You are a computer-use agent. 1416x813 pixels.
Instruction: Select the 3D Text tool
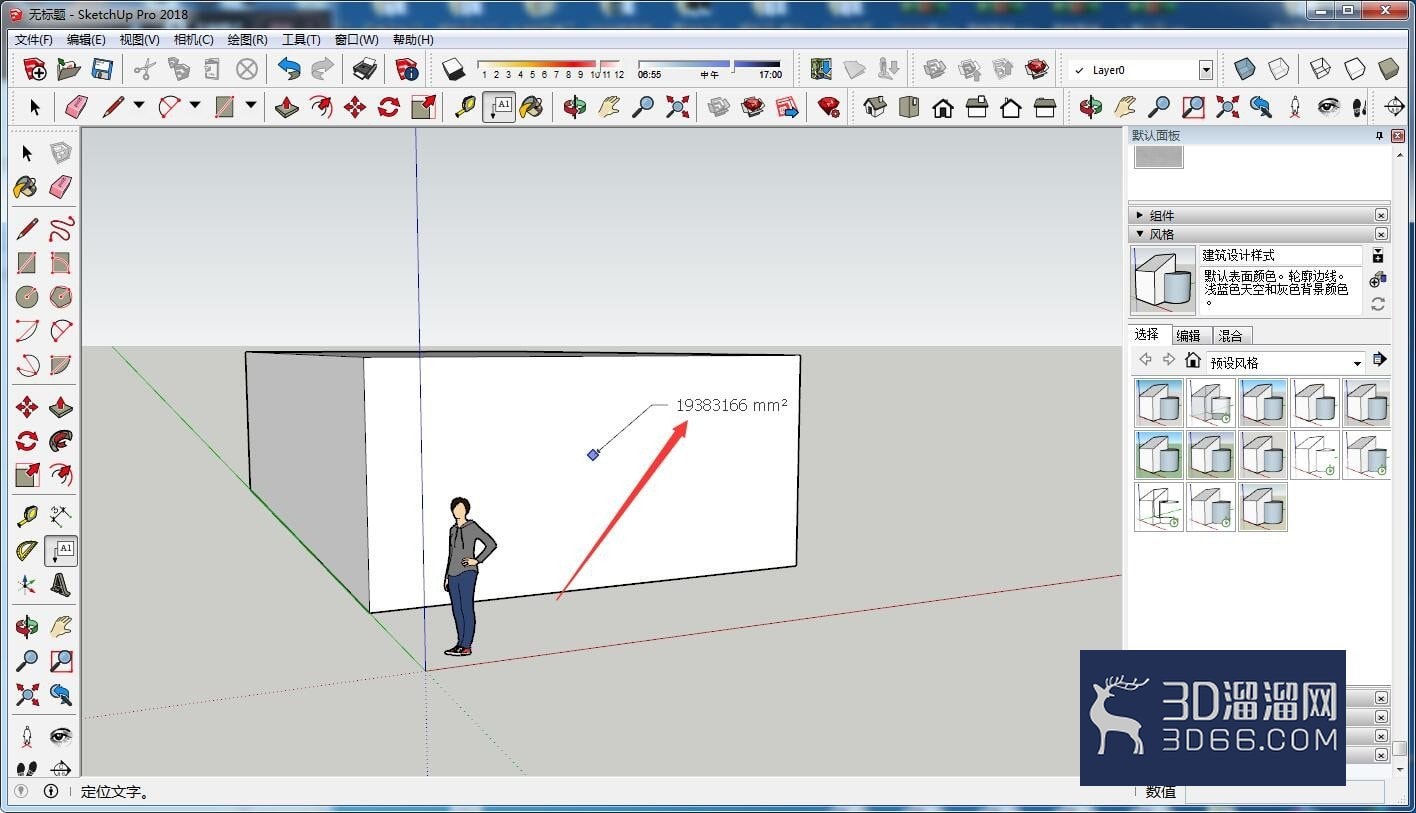point(61,585)
